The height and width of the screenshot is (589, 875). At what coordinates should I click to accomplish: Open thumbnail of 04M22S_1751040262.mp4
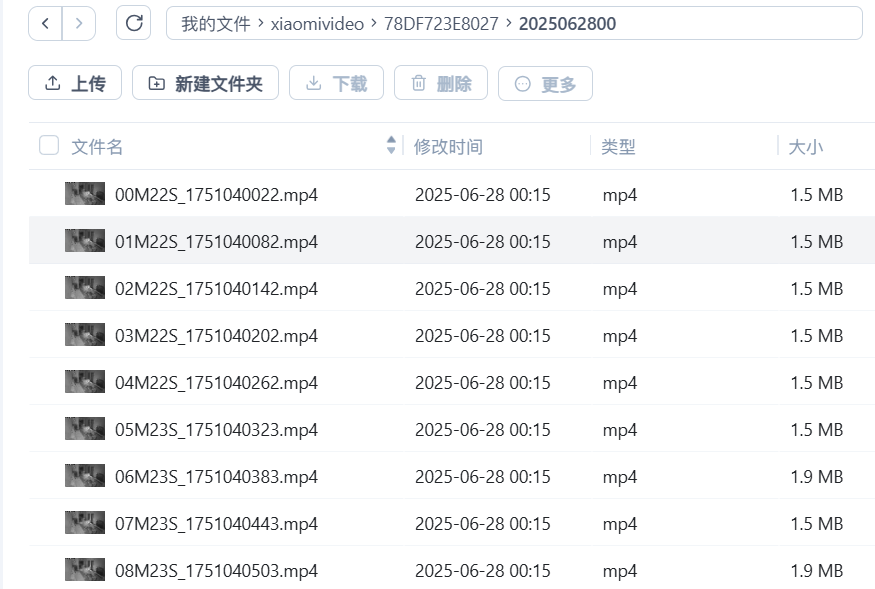85,381
